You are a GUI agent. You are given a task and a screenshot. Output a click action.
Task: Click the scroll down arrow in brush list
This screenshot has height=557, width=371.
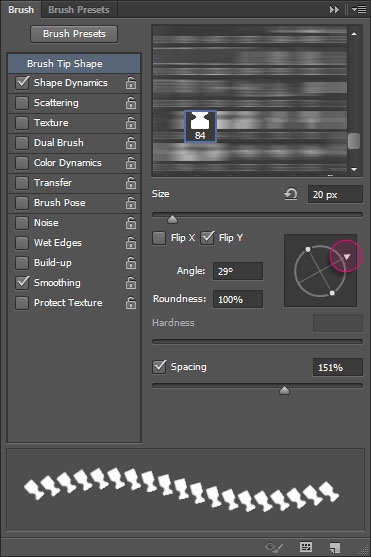(354, 169)
